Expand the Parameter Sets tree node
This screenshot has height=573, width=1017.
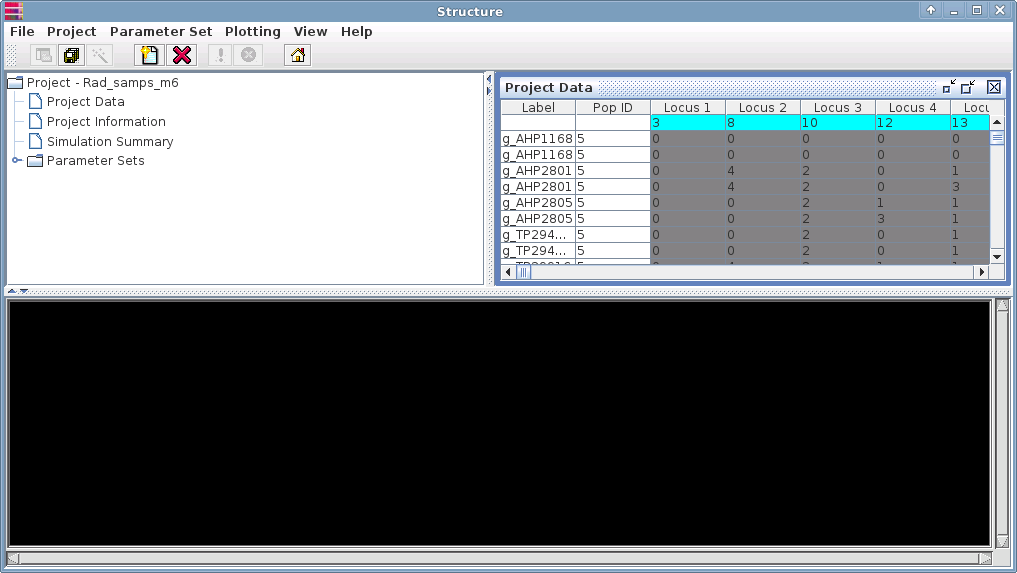pyautogui.click(x=17, y=161)
